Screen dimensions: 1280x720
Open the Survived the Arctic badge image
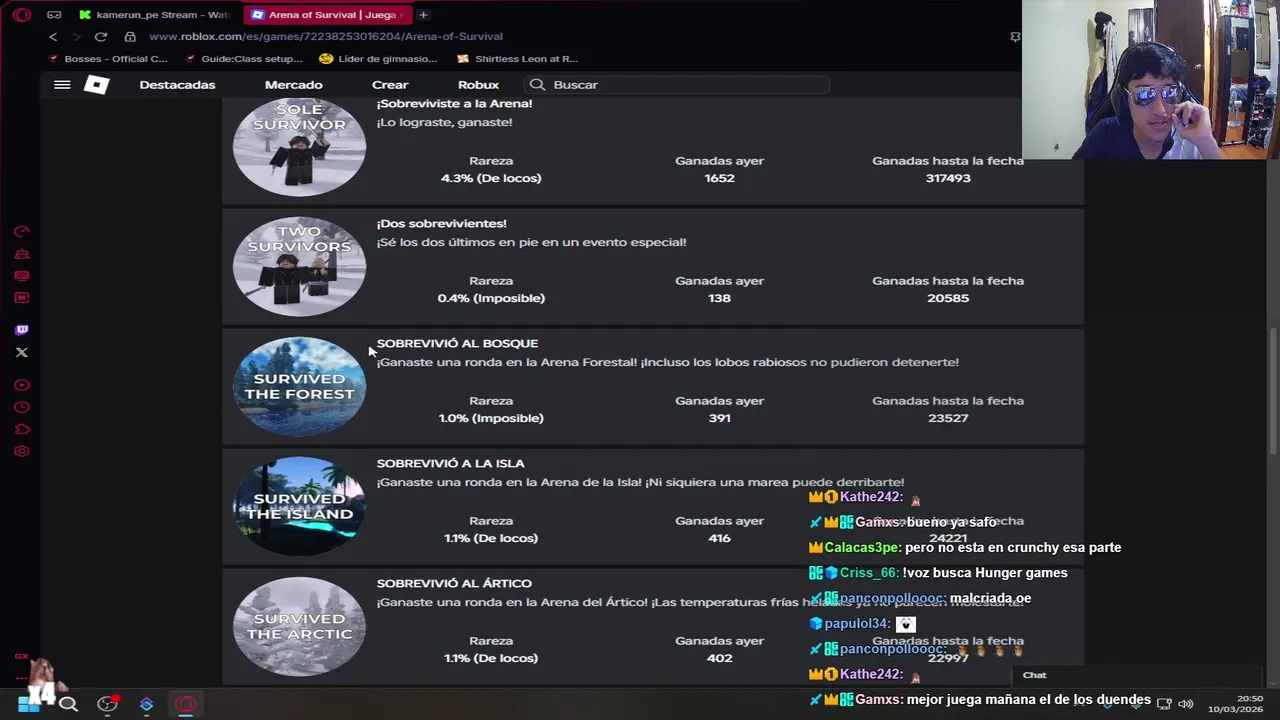[x=299, y=626]
